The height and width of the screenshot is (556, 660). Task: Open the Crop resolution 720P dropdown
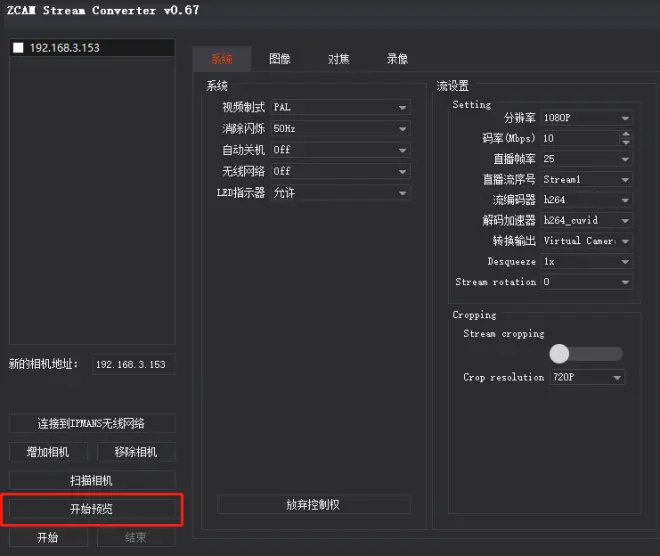[x=587, y=377]
